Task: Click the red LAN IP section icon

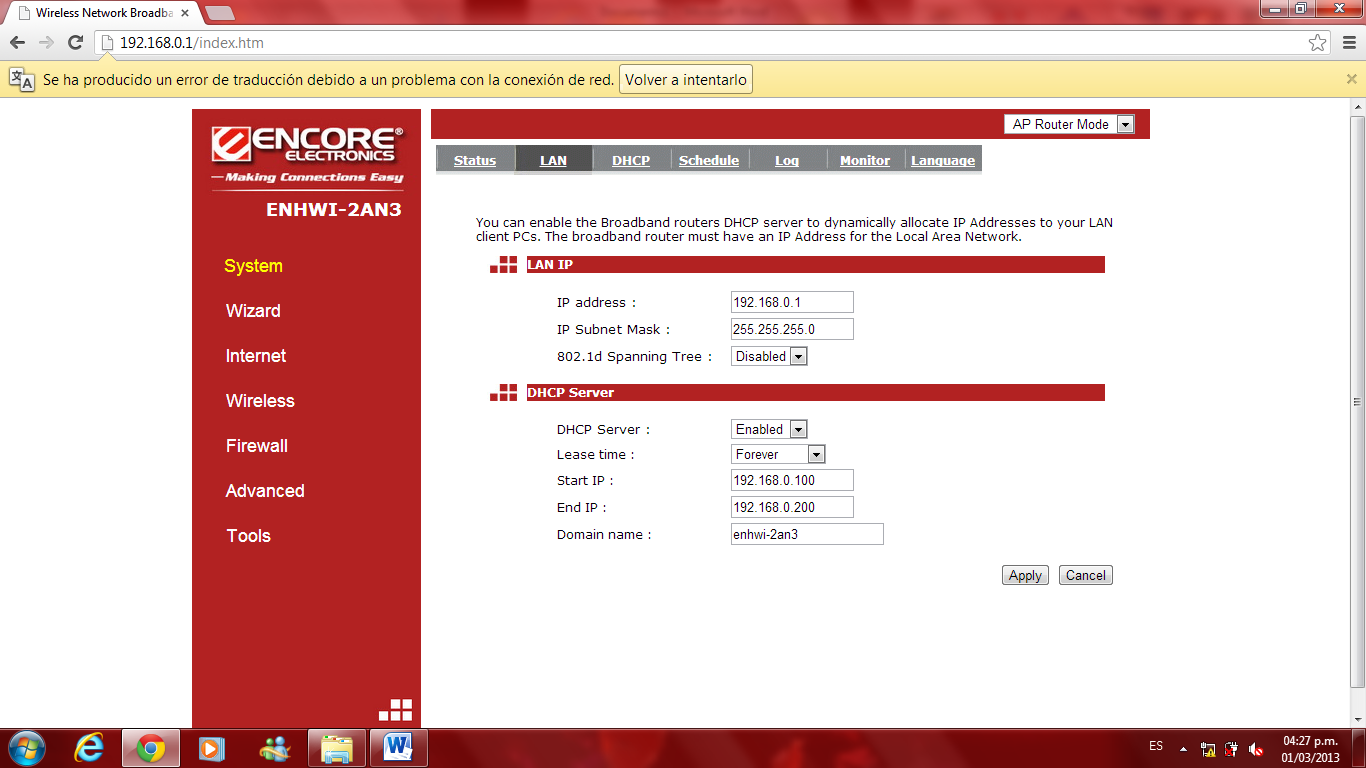Action: click(503, 264)
